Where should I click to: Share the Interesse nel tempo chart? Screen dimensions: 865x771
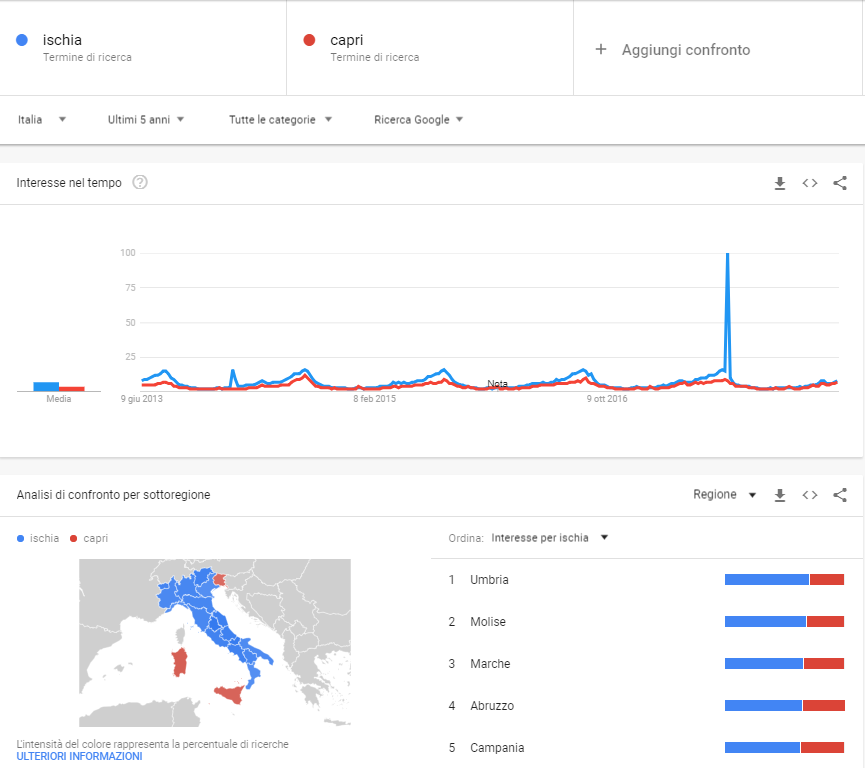click(x=840, y=183)
